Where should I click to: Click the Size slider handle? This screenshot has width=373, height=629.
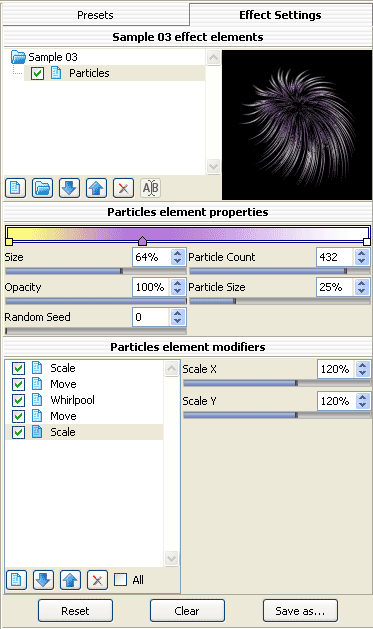[x=122, y=271]
